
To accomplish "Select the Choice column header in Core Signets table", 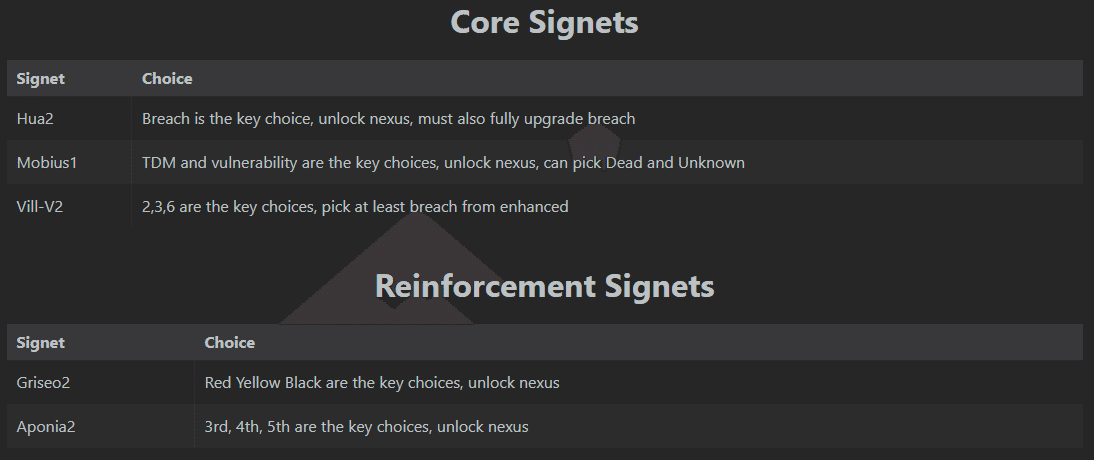I will [x=167, y=78].
